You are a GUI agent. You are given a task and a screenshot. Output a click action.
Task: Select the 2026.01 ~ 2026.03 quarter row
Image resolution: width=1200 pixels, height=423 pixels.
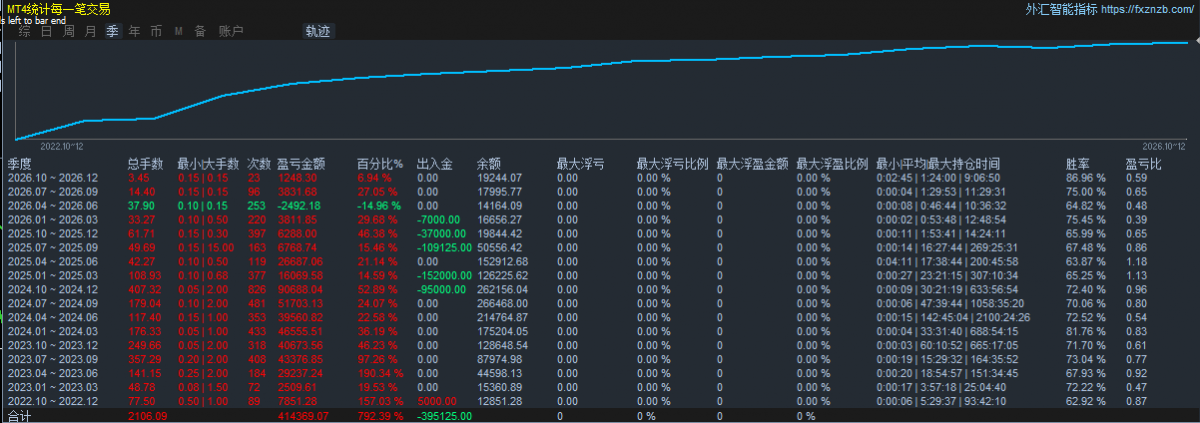click(600, 219)
